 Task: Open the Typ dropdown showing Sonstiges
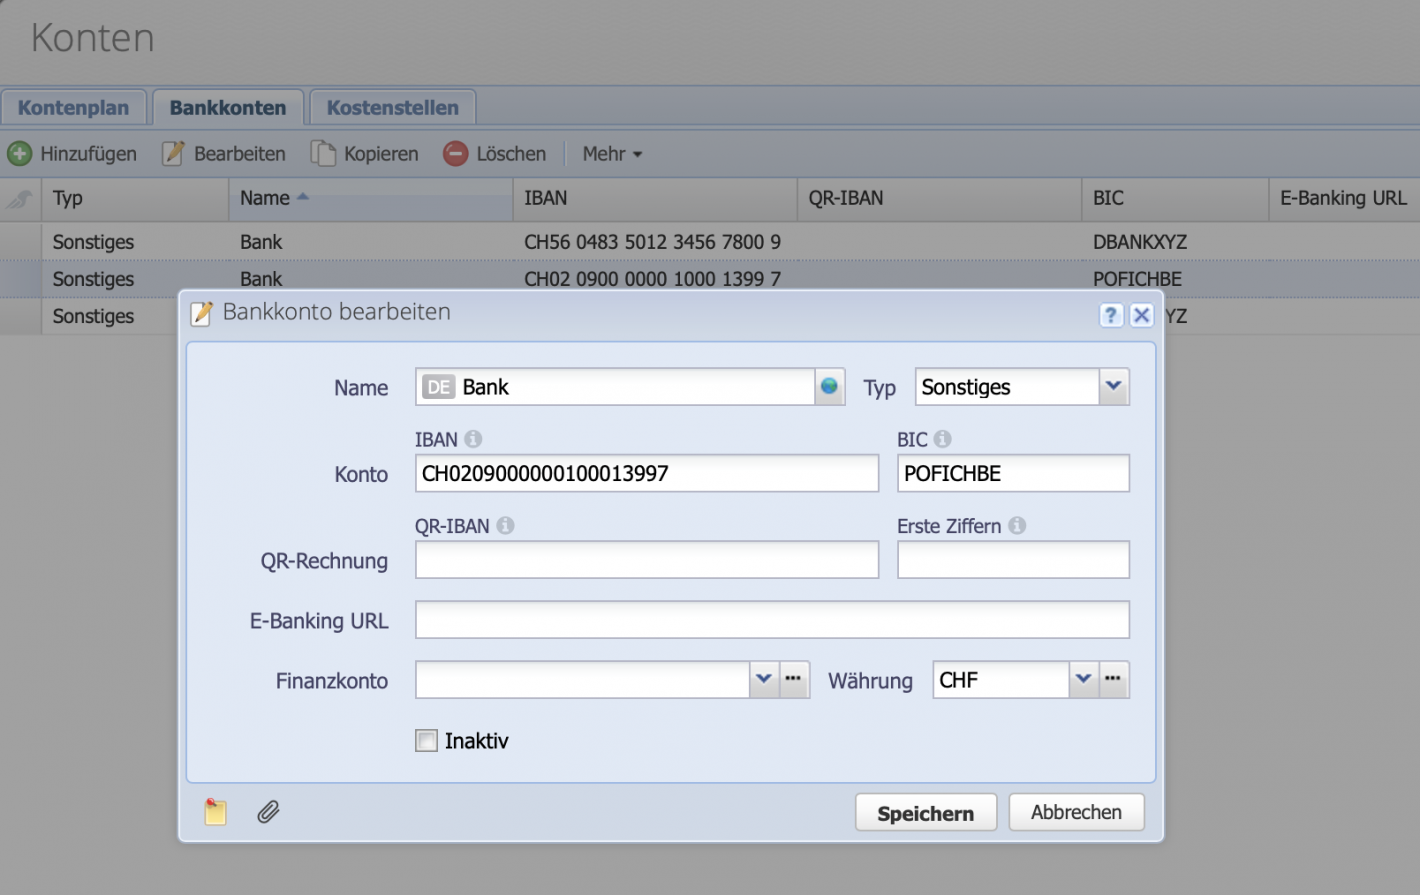pyautogui.click(x=1113, y=387)
